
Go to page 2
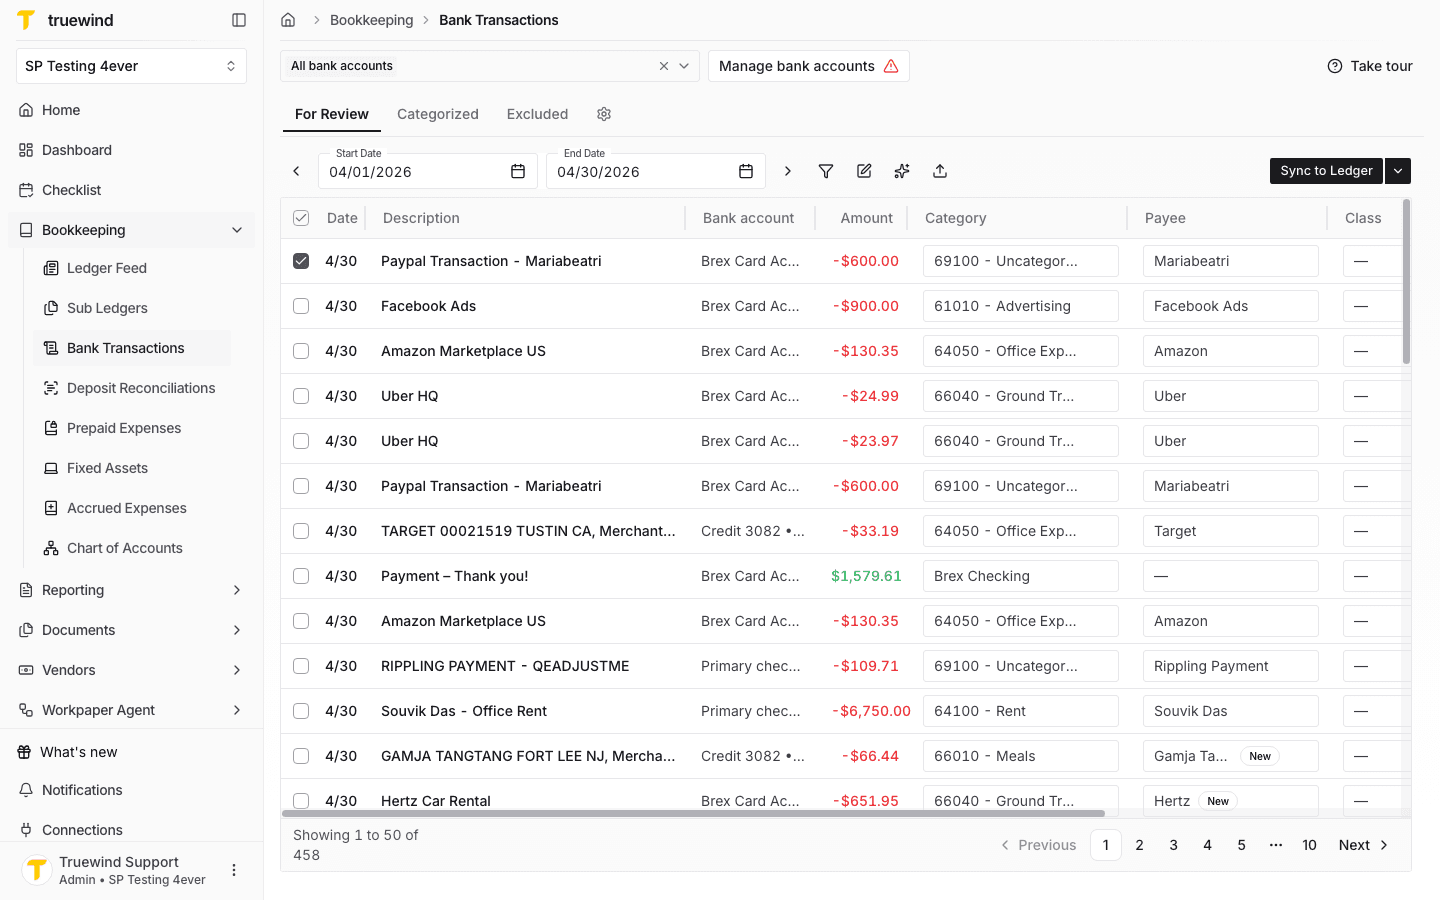1139,845
